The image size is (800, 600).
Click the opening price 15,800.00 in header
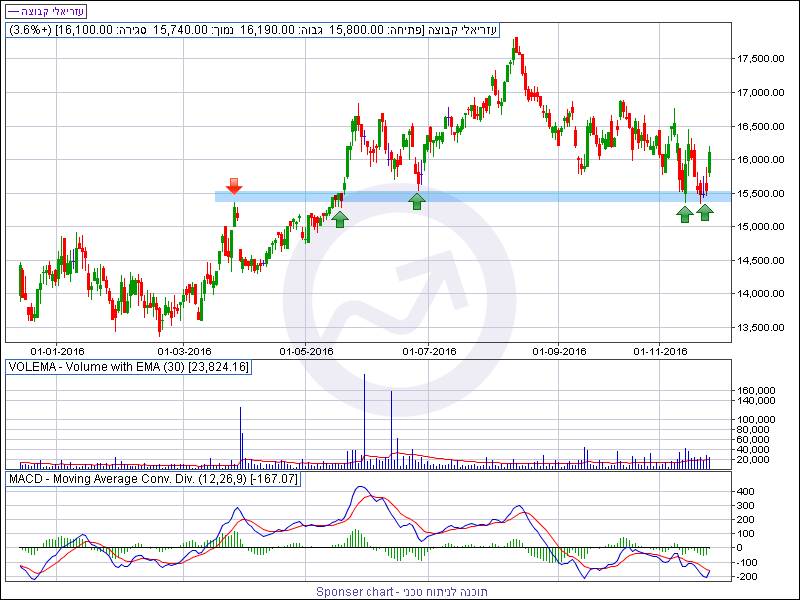click(x=356, y=30)
